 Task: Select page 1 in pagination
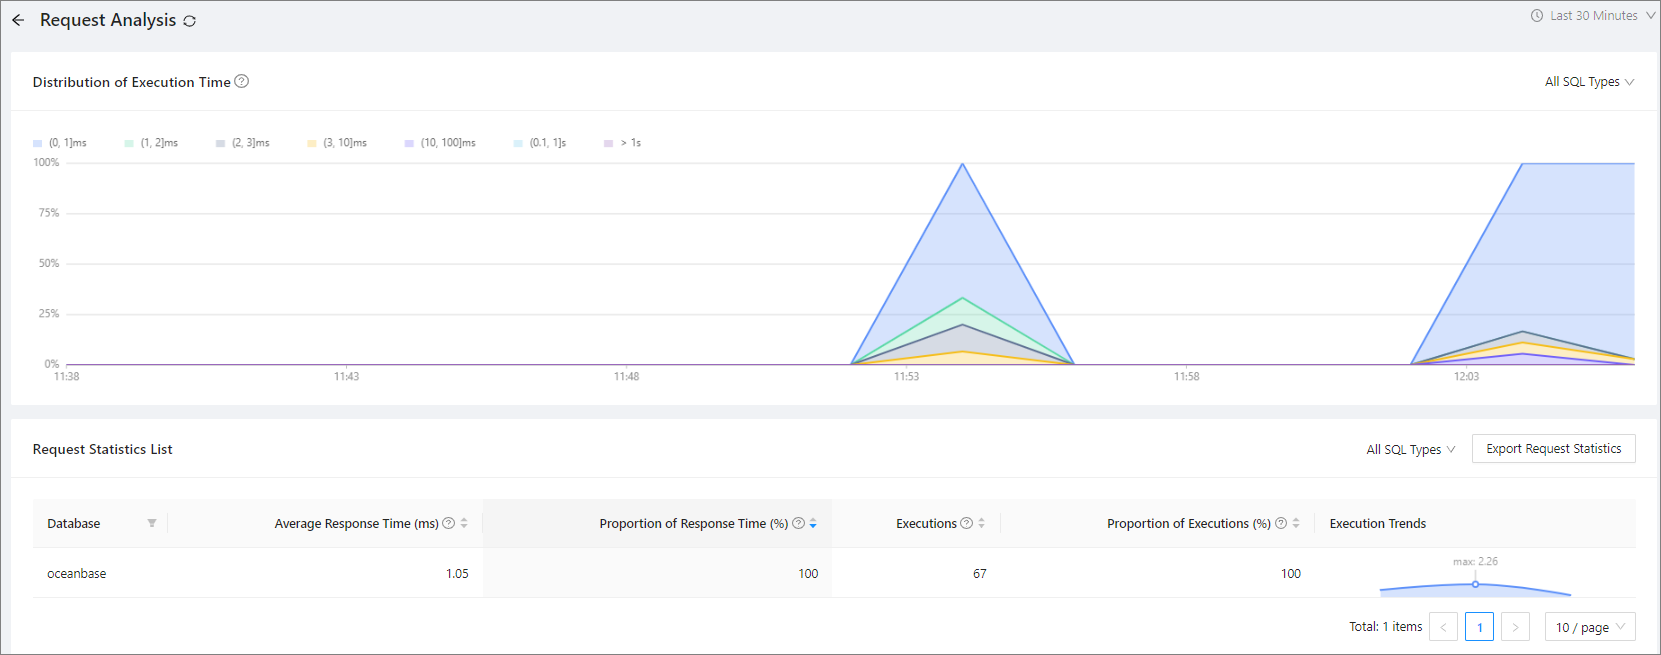tap(1480, 627)
